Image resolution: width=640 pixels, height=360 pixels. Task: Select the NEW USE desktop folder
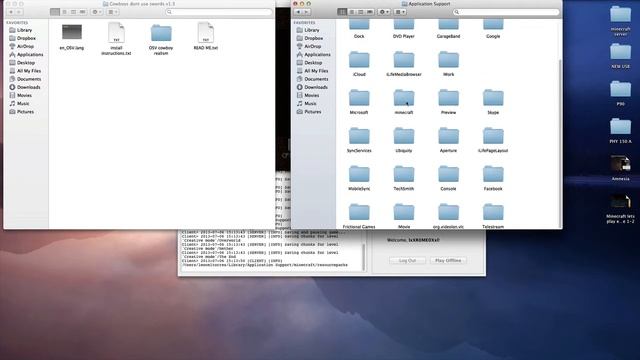(620, 53)
